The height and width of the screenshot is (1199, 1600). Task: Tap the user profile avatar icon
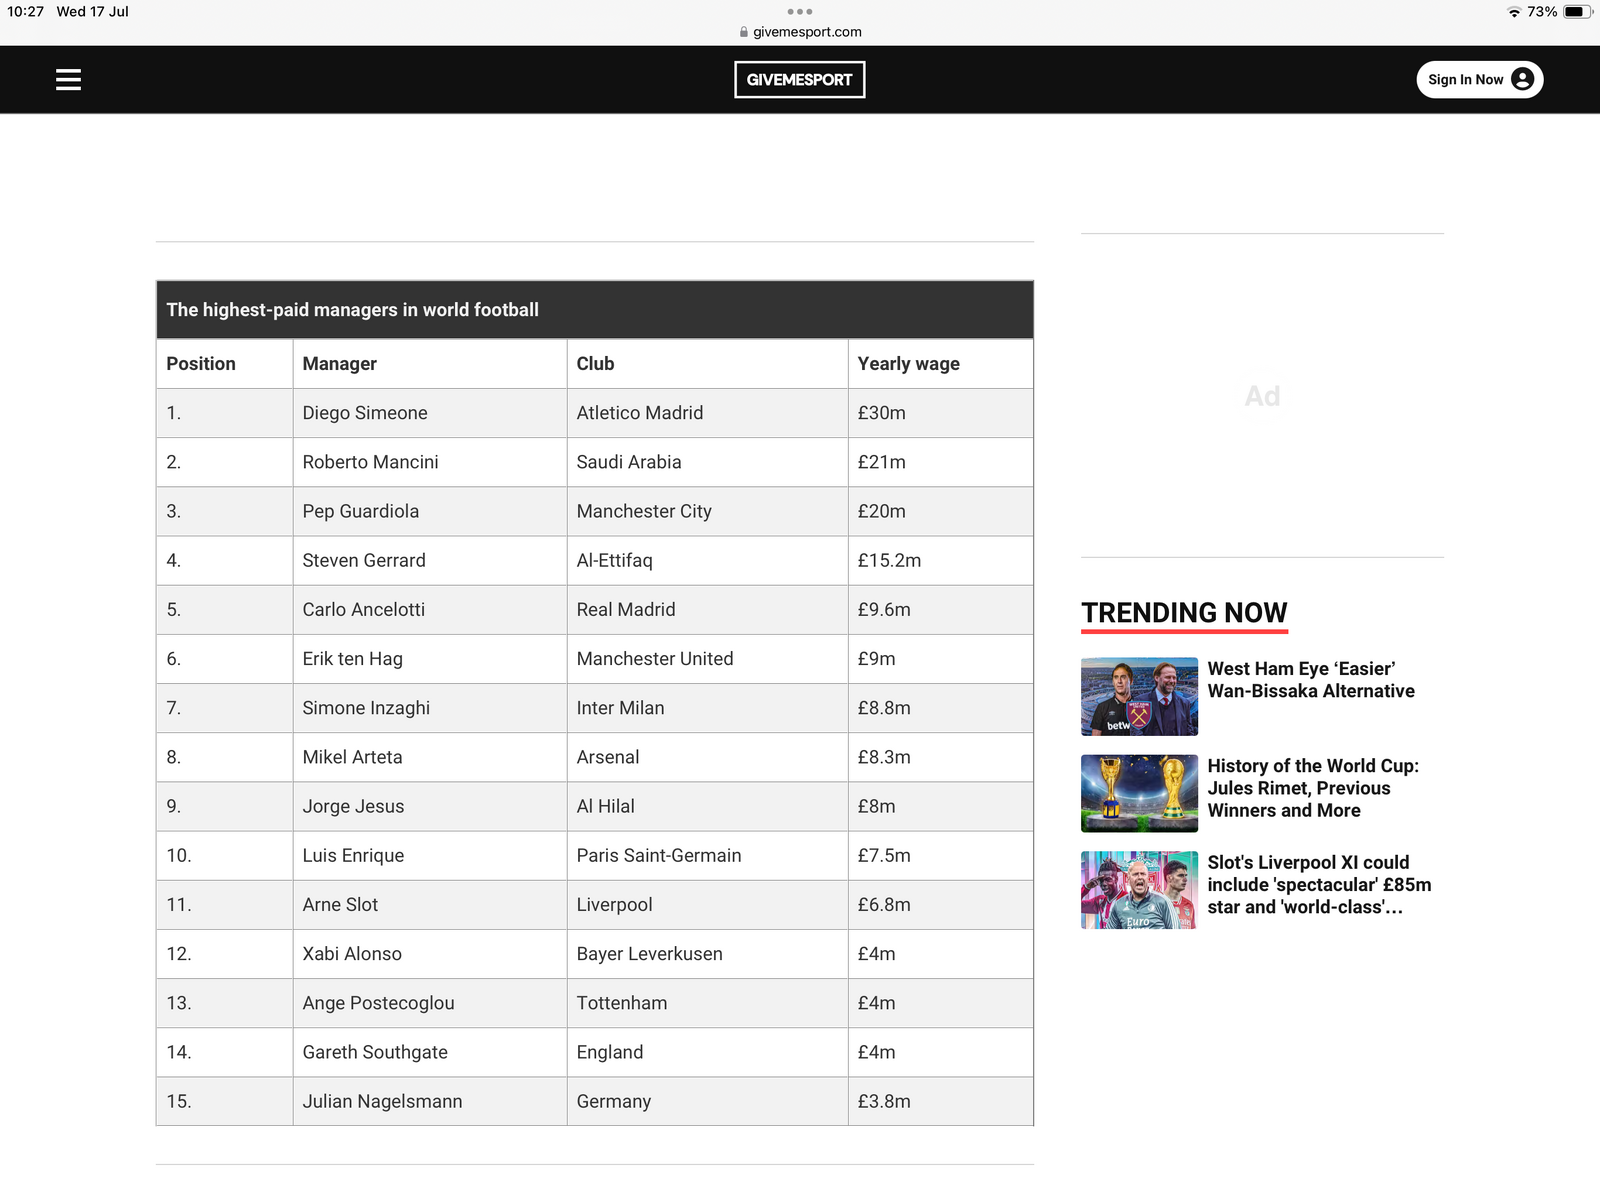(1522, 80)
